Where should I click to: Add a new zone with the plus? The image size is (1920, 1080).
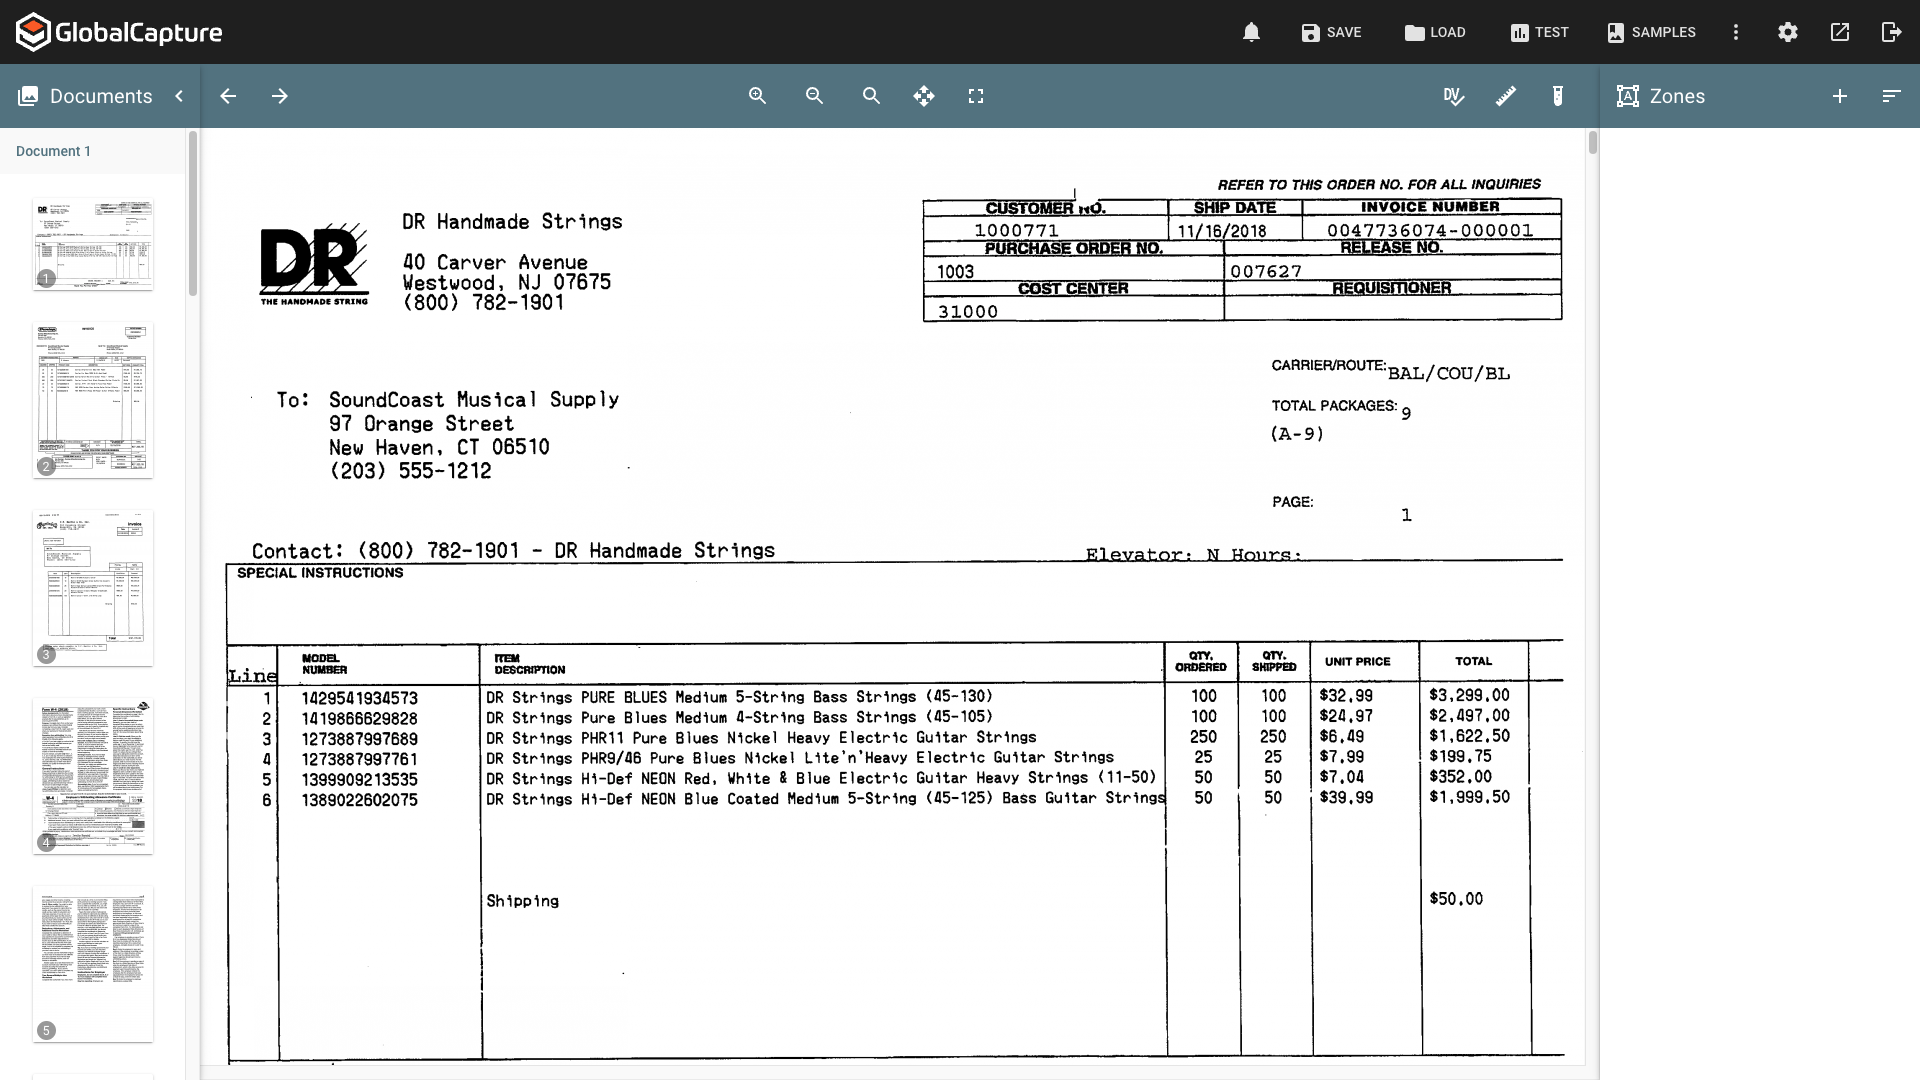click(1839, 96)
